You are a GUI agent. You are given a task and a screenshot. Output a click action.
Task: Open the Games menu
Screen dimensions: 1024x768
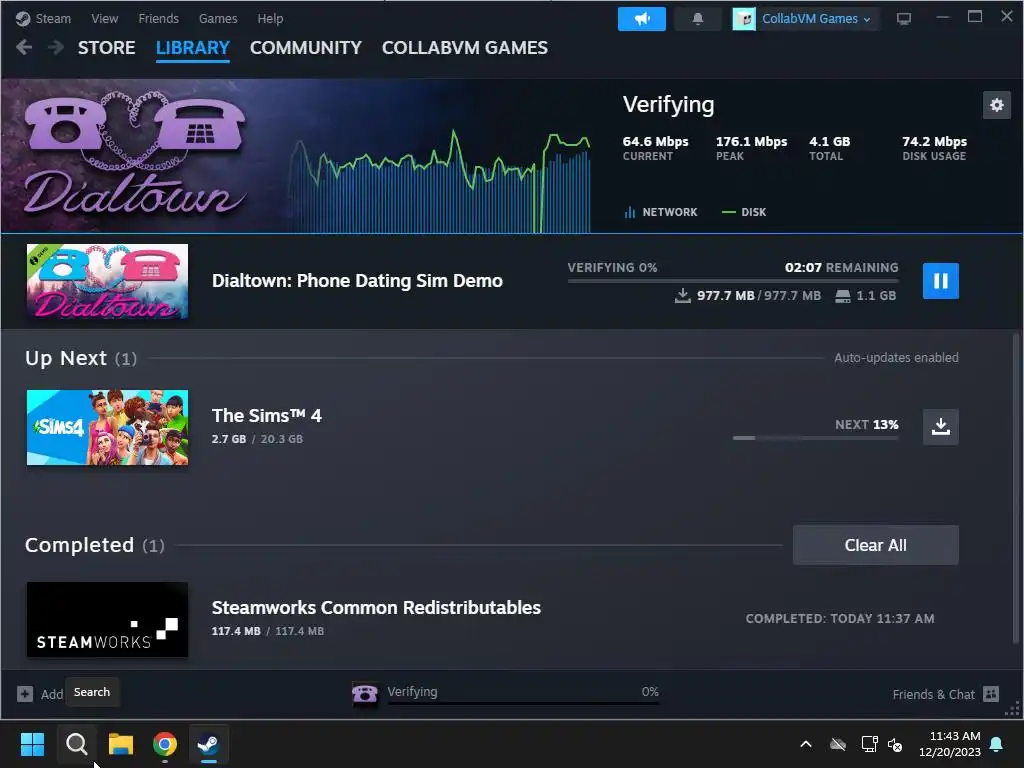coord(217,18)
